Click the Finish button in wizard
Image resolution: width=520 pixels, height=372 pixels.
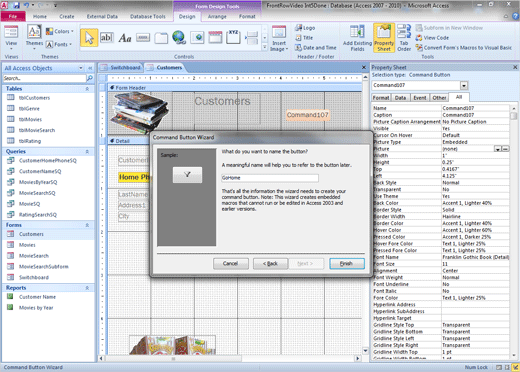pos(347,264)
